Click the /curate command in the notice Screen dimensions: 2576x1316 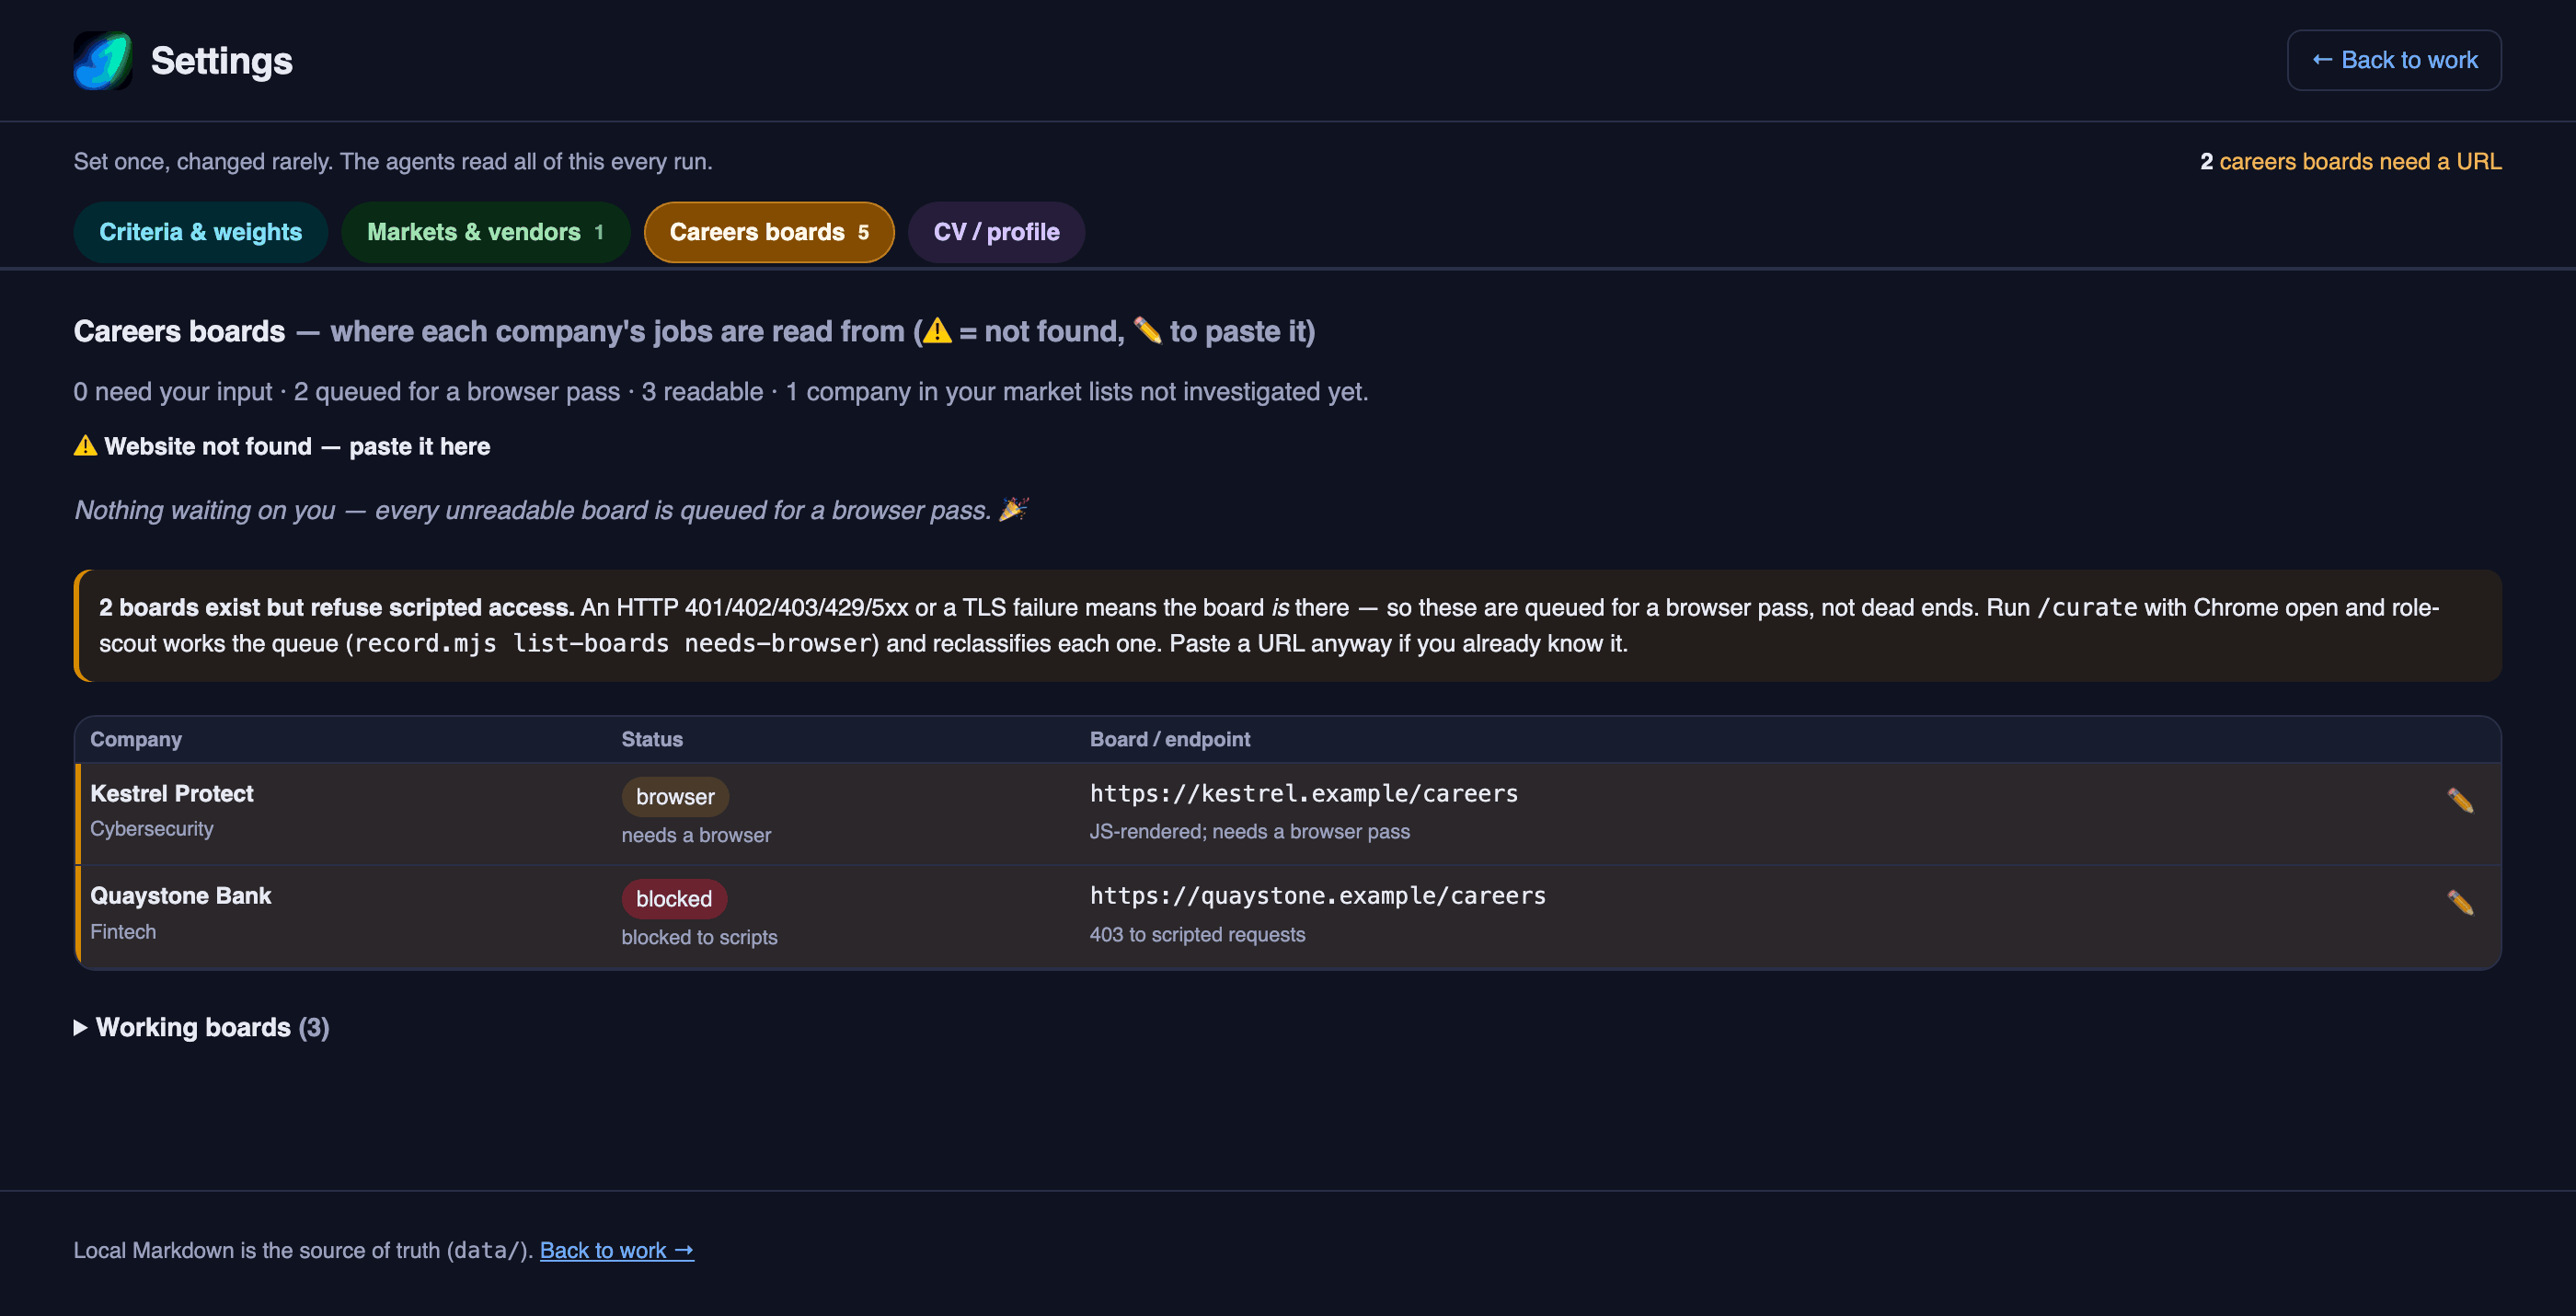[2087, 607]
